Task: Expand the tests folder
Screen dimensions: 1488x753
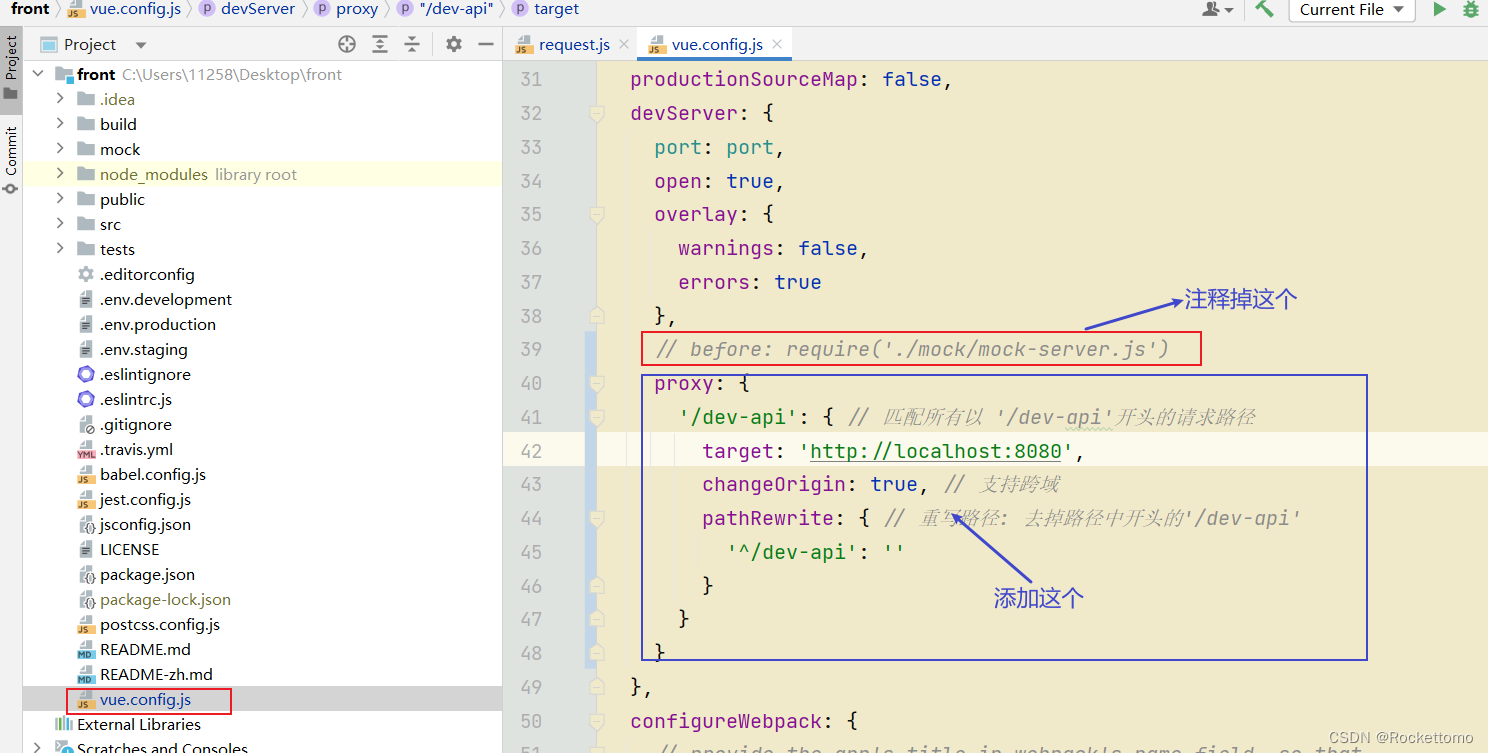Action: pos(60,249)
